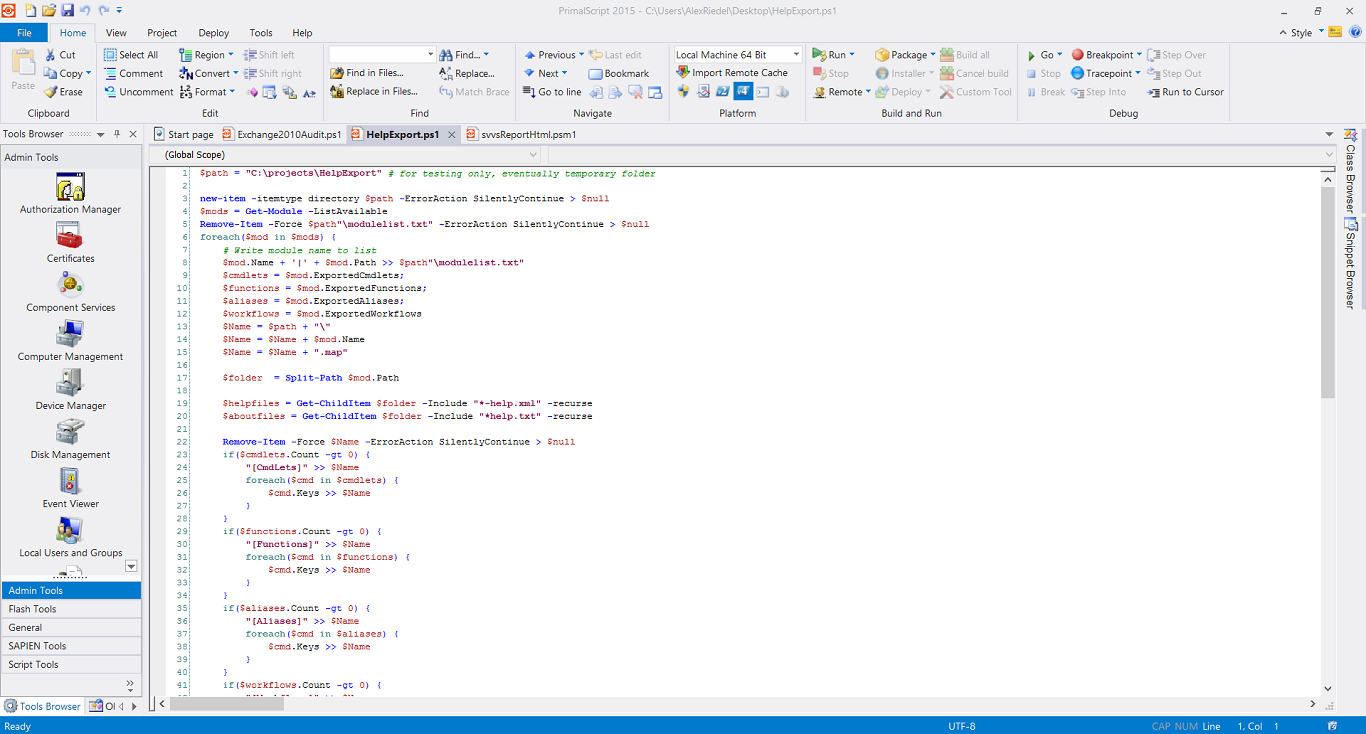Open Find in Files dialog
The width and height of the screenshot is (1366, 734).
[x=367, y=73]
